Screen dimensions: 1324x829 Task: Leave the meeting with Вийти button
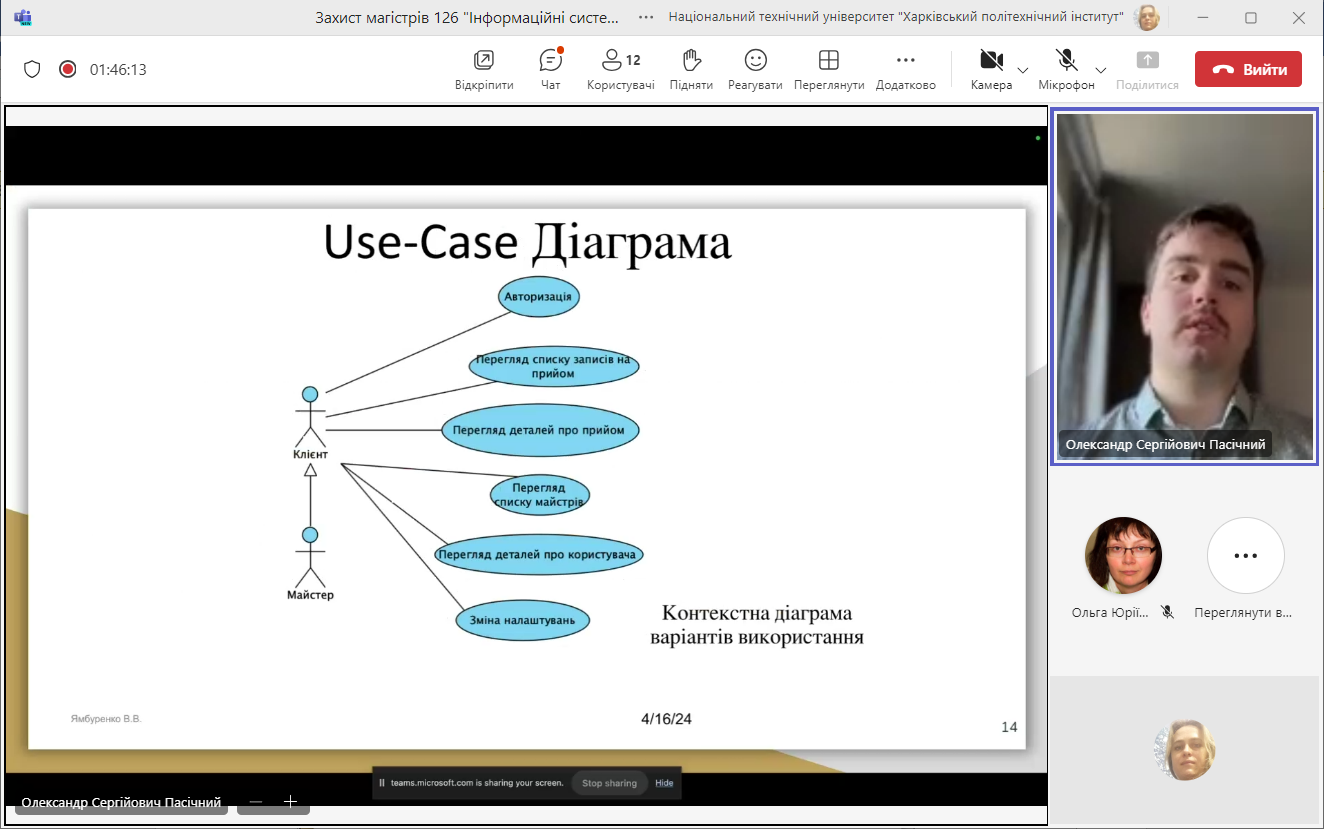1248,69
